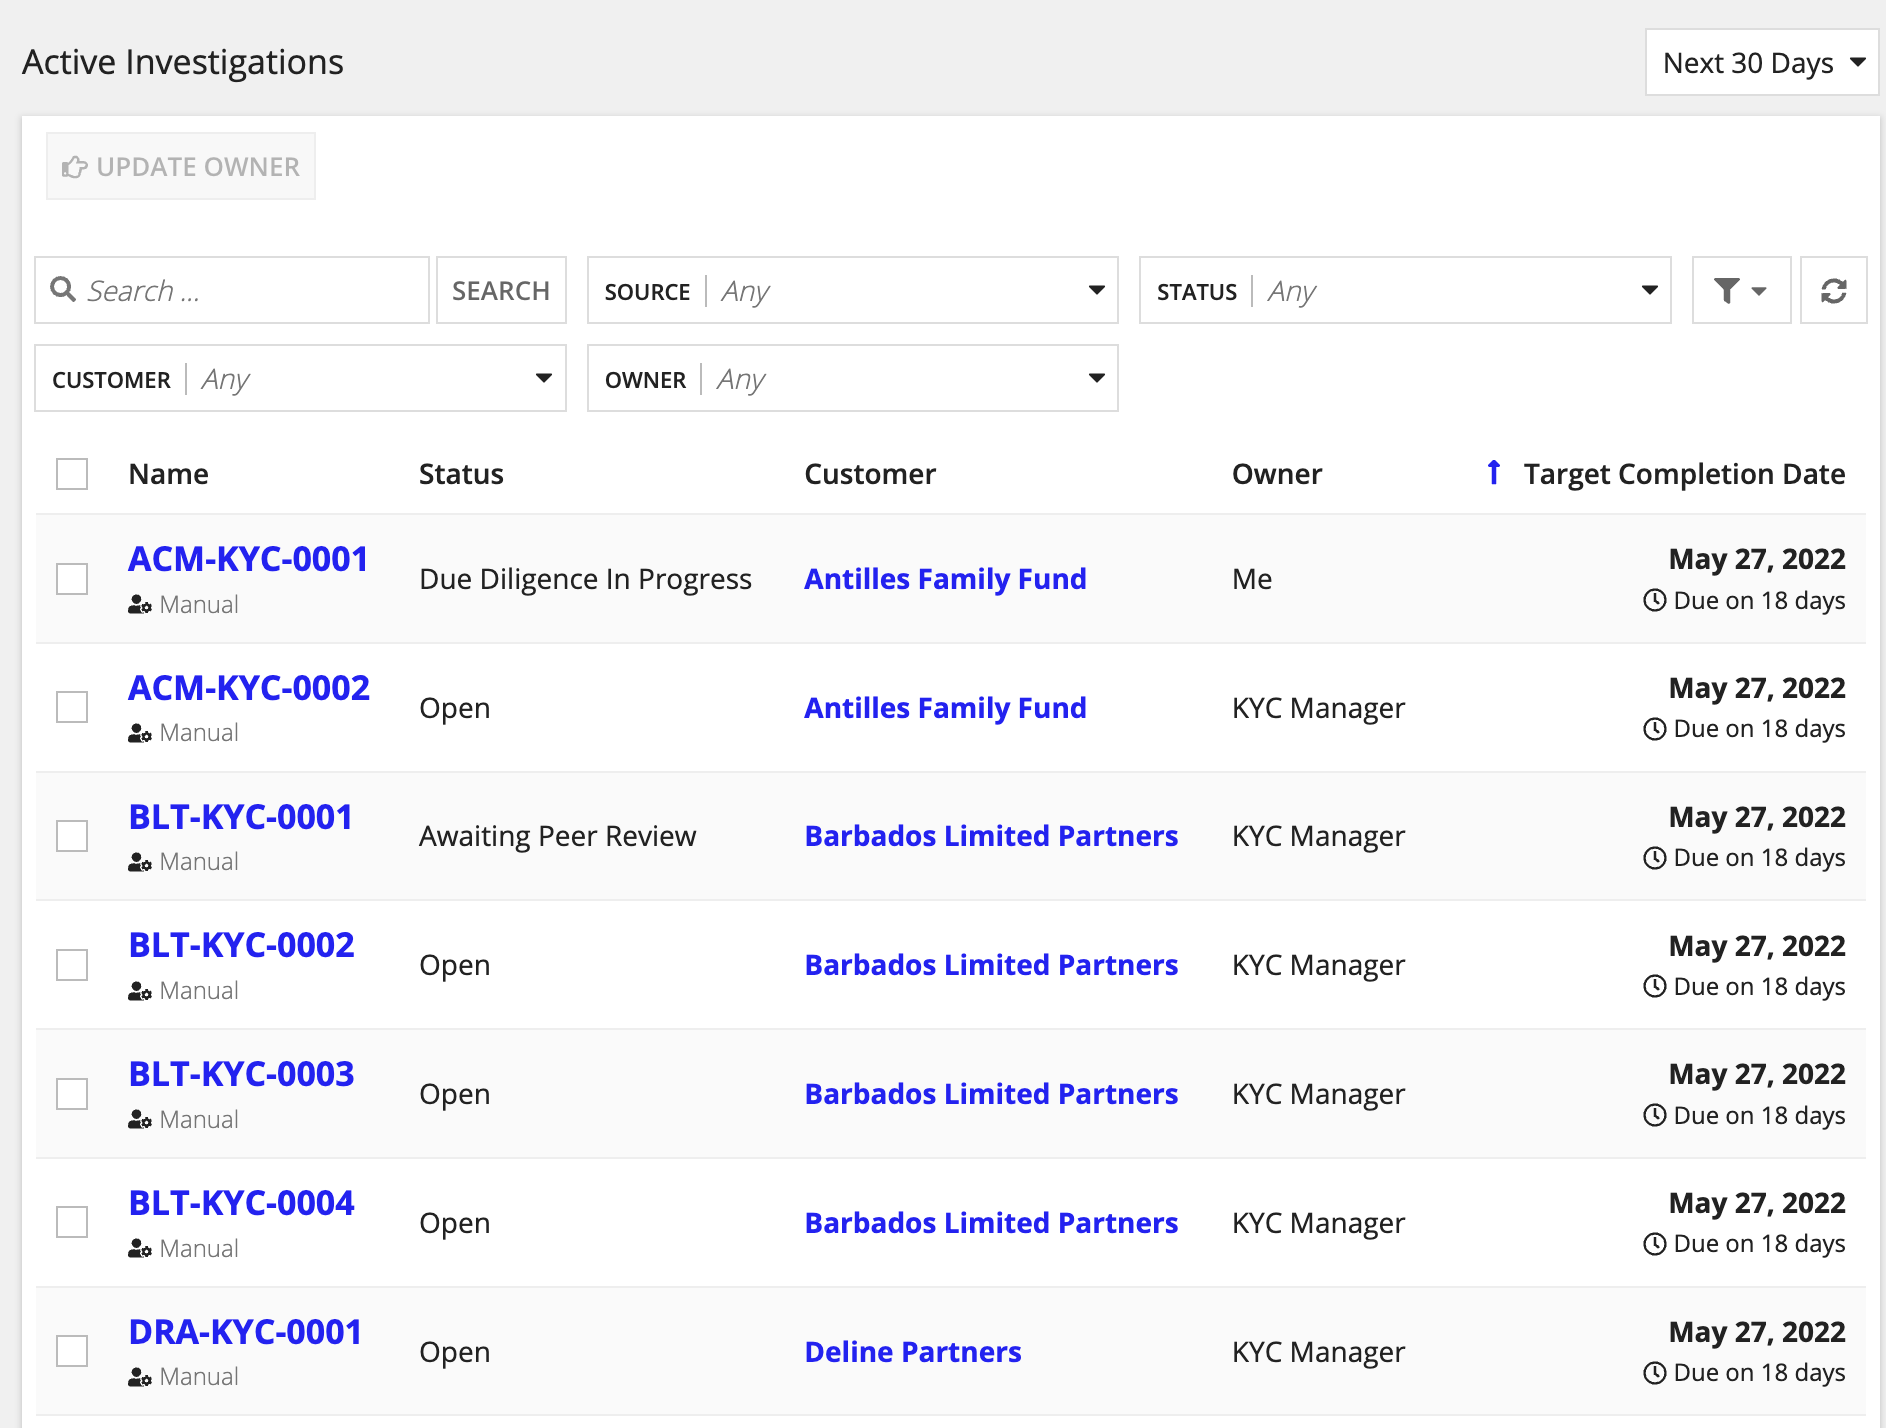Click the clock icon in BLT-KYC-0003 row
The height and width of the screenshot is (1428, 1886).
click(1655, 1116)
